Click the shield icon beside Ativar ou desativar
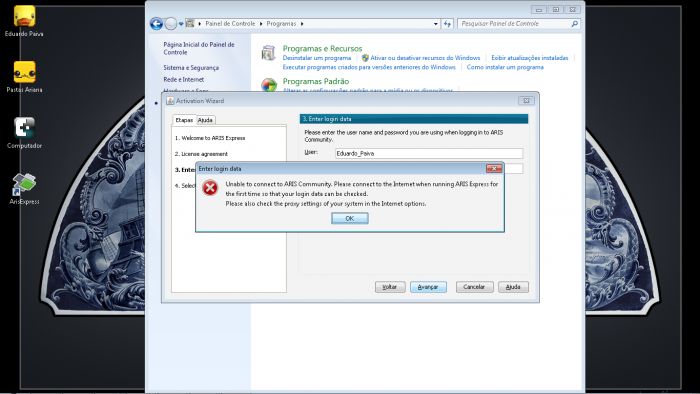Image resolution: width=700 pixels, height=394 pixels. (365, 58)
